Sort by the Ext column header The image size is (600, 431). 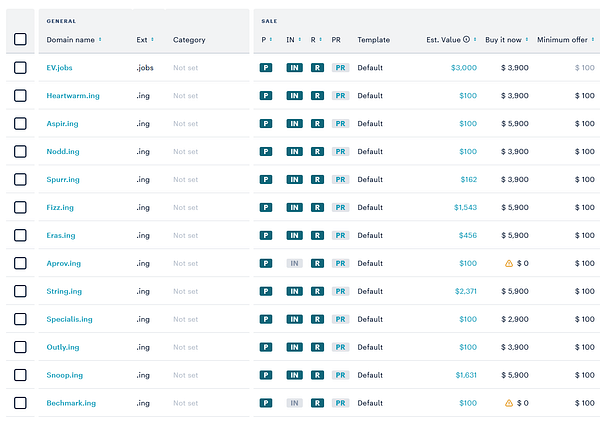[x=145, y=40]
